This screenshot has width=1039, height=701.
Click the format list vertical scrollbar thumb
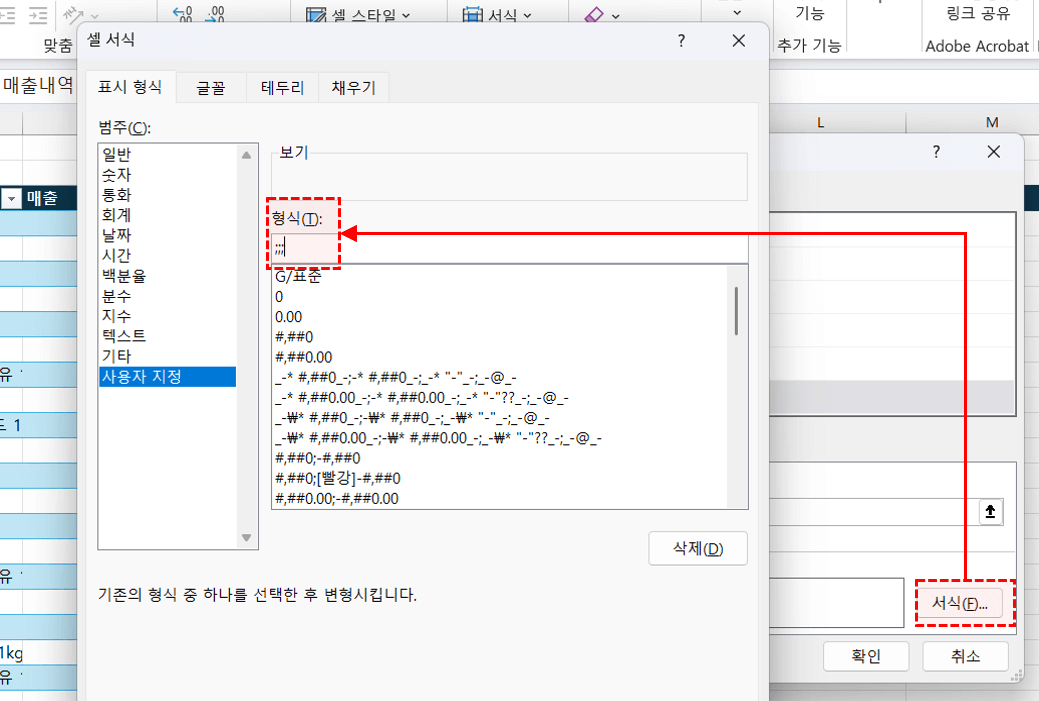pos(737,310)
